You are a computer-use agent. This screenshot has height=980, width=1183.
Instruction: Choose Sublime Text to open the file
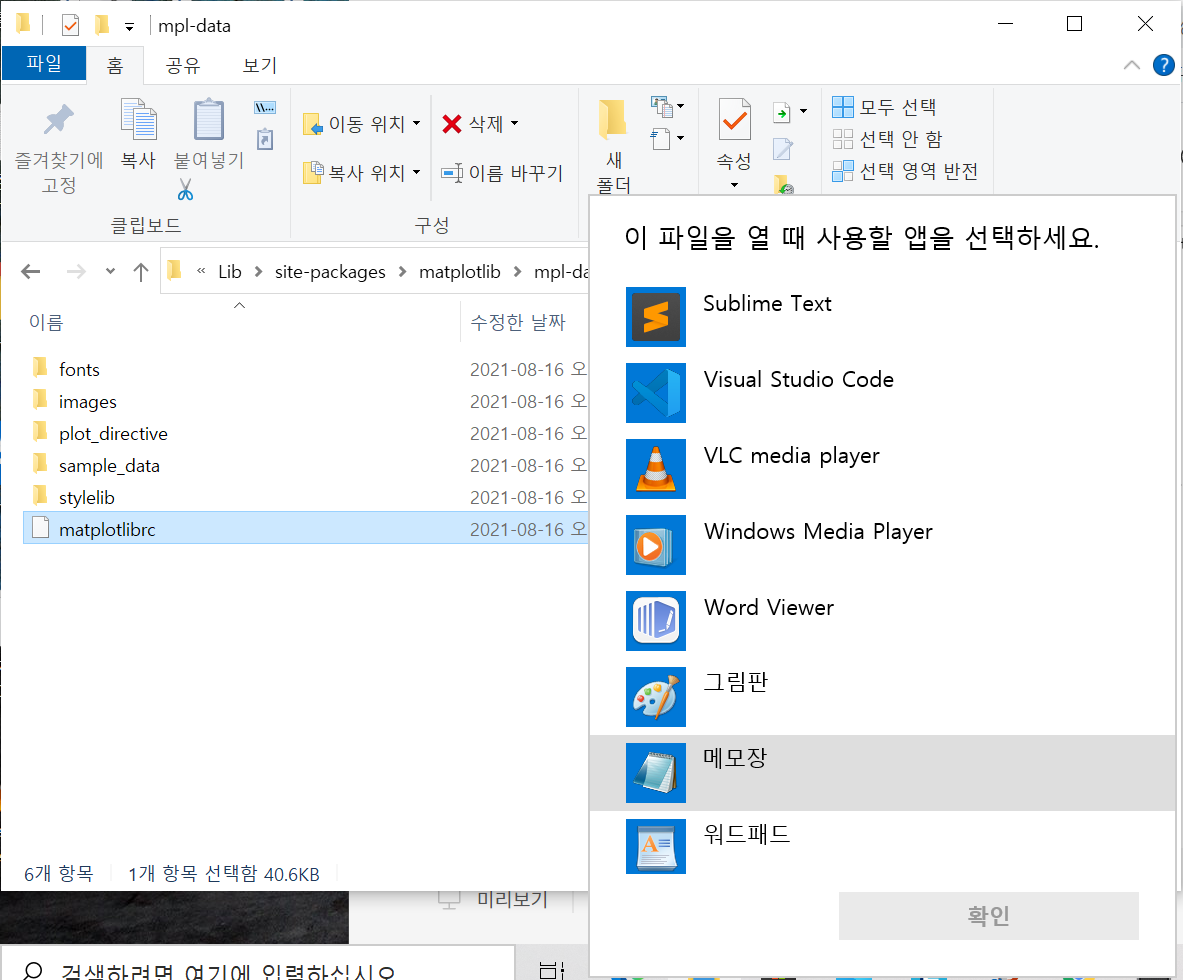point(882,317)
